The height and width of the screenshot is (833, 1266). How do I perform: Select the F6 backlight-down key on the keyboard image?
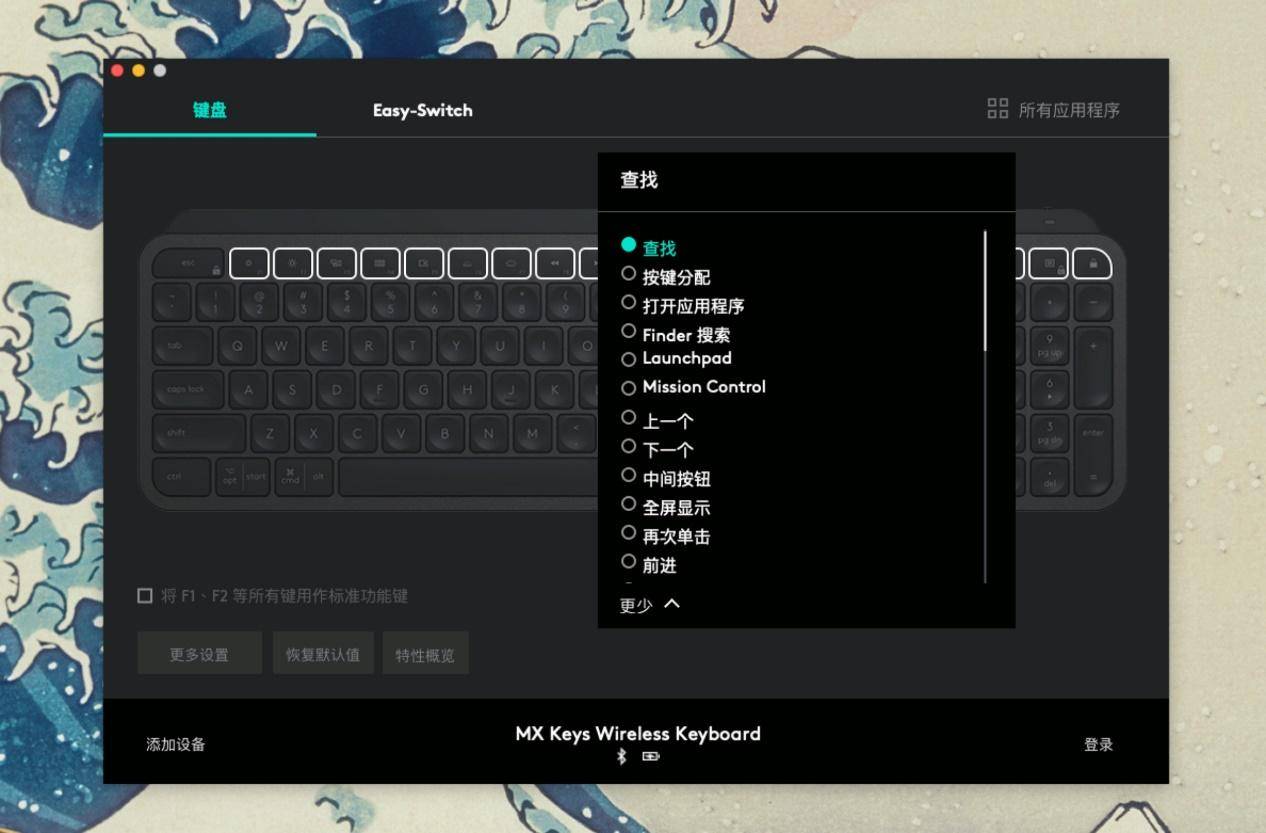(468, 264)
